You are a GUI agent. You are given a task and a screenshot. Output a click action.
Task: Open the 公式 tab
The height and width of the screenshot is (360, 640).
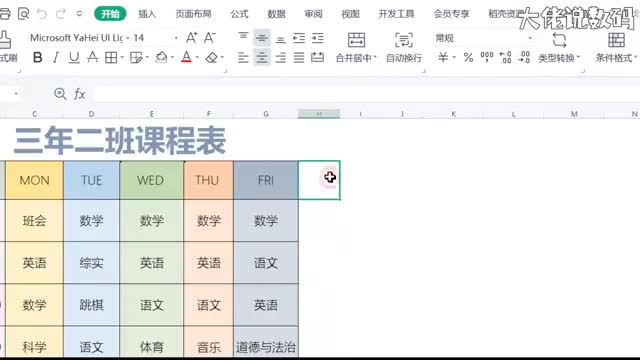click(x=239, y=14)
